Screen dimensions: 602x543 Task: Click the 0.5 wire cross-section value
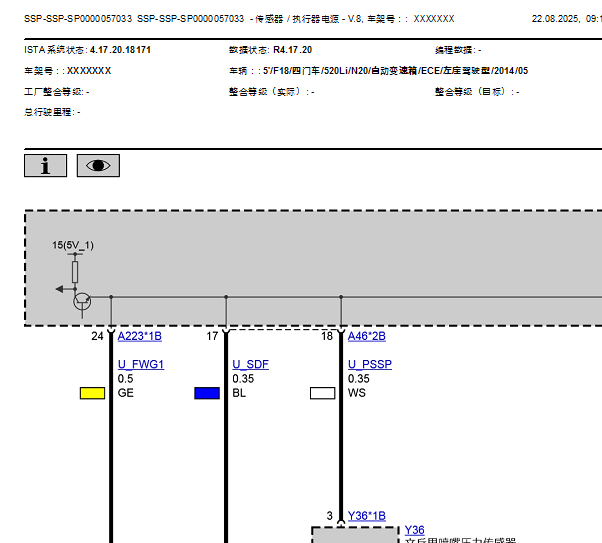125,379
